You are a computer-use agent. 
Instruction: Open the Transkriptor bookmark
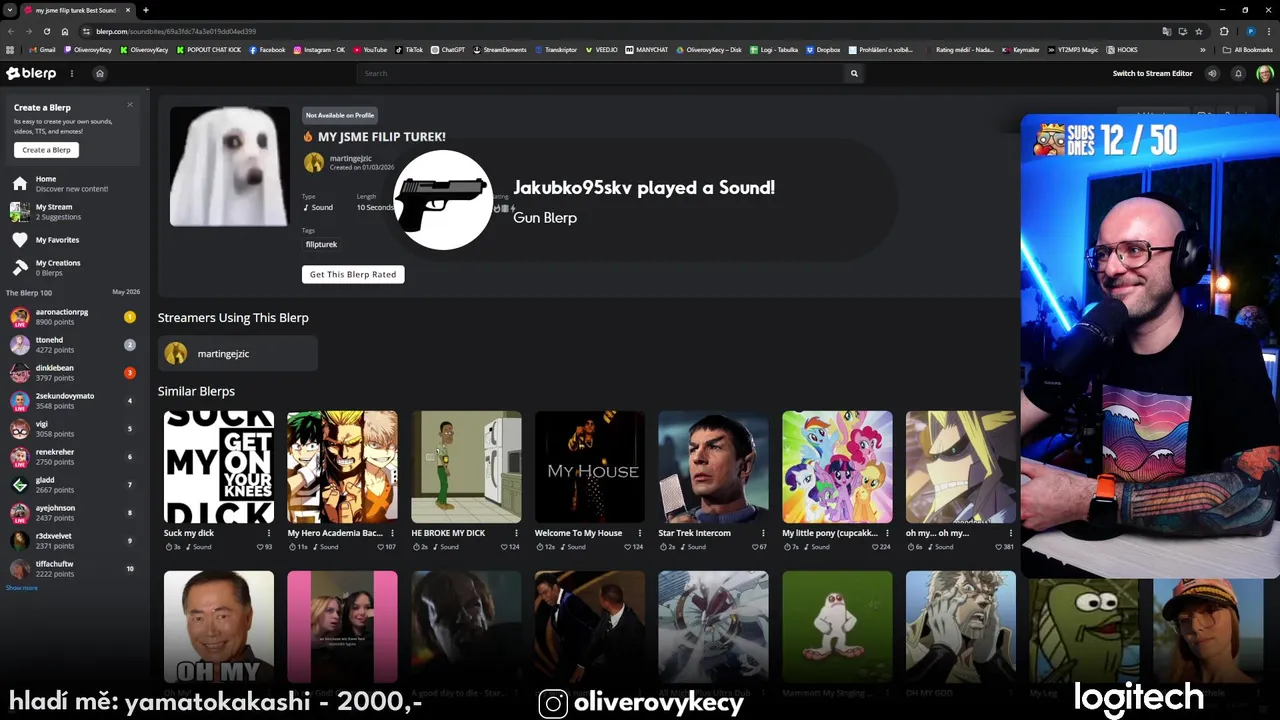pyautogui.click(x=556, y=49)
